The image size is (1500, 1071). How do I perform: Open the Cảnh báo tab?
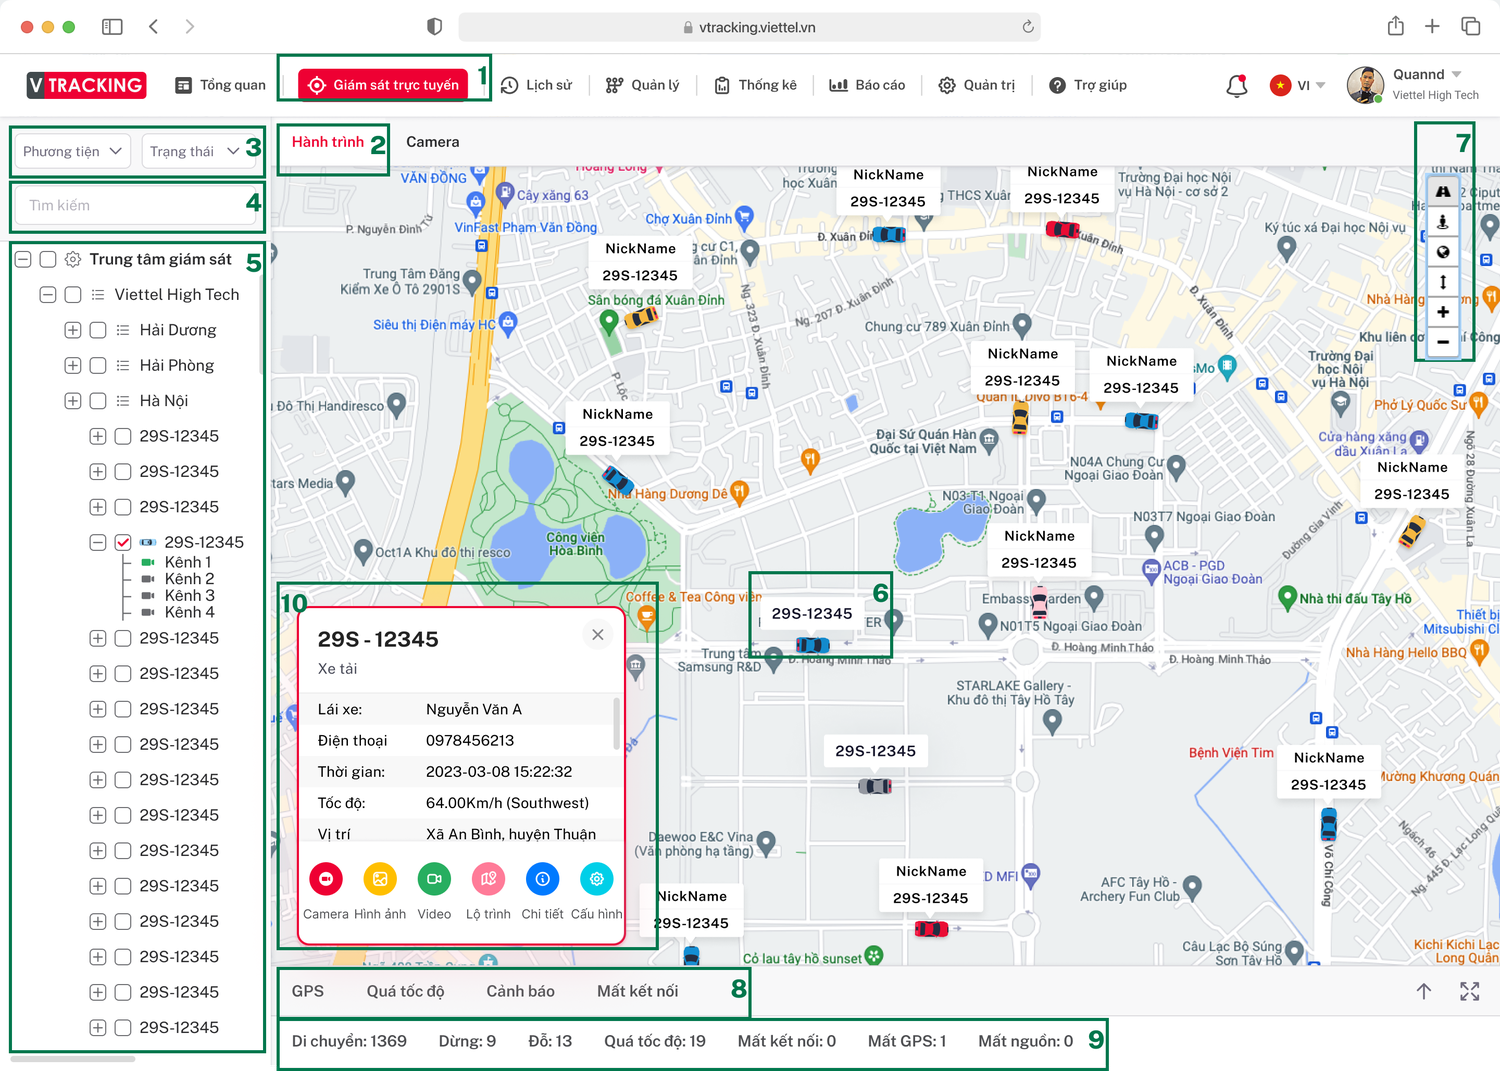coord(521,991)
